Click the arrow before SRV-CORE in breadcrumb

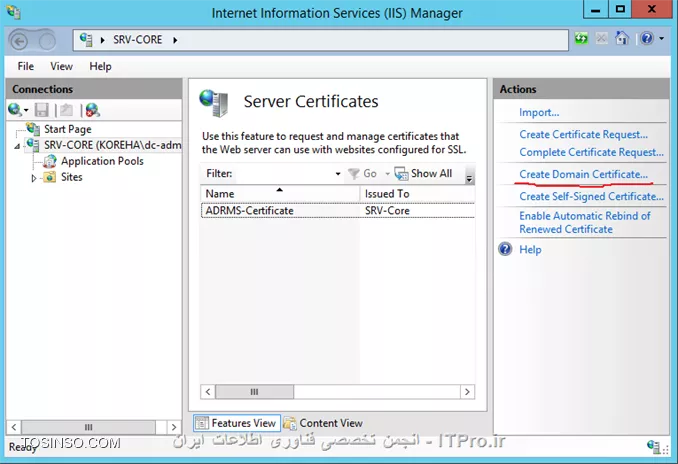pos(102,40)
